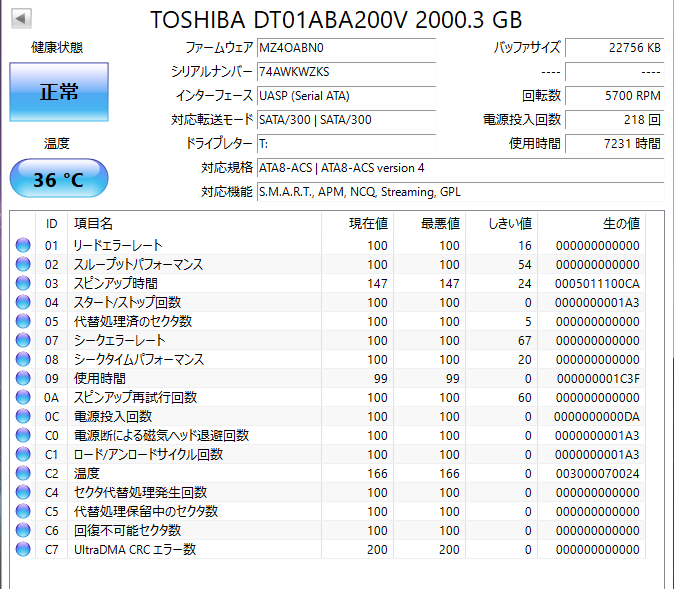Click raw value 0005011100CA

pos(597,284)
